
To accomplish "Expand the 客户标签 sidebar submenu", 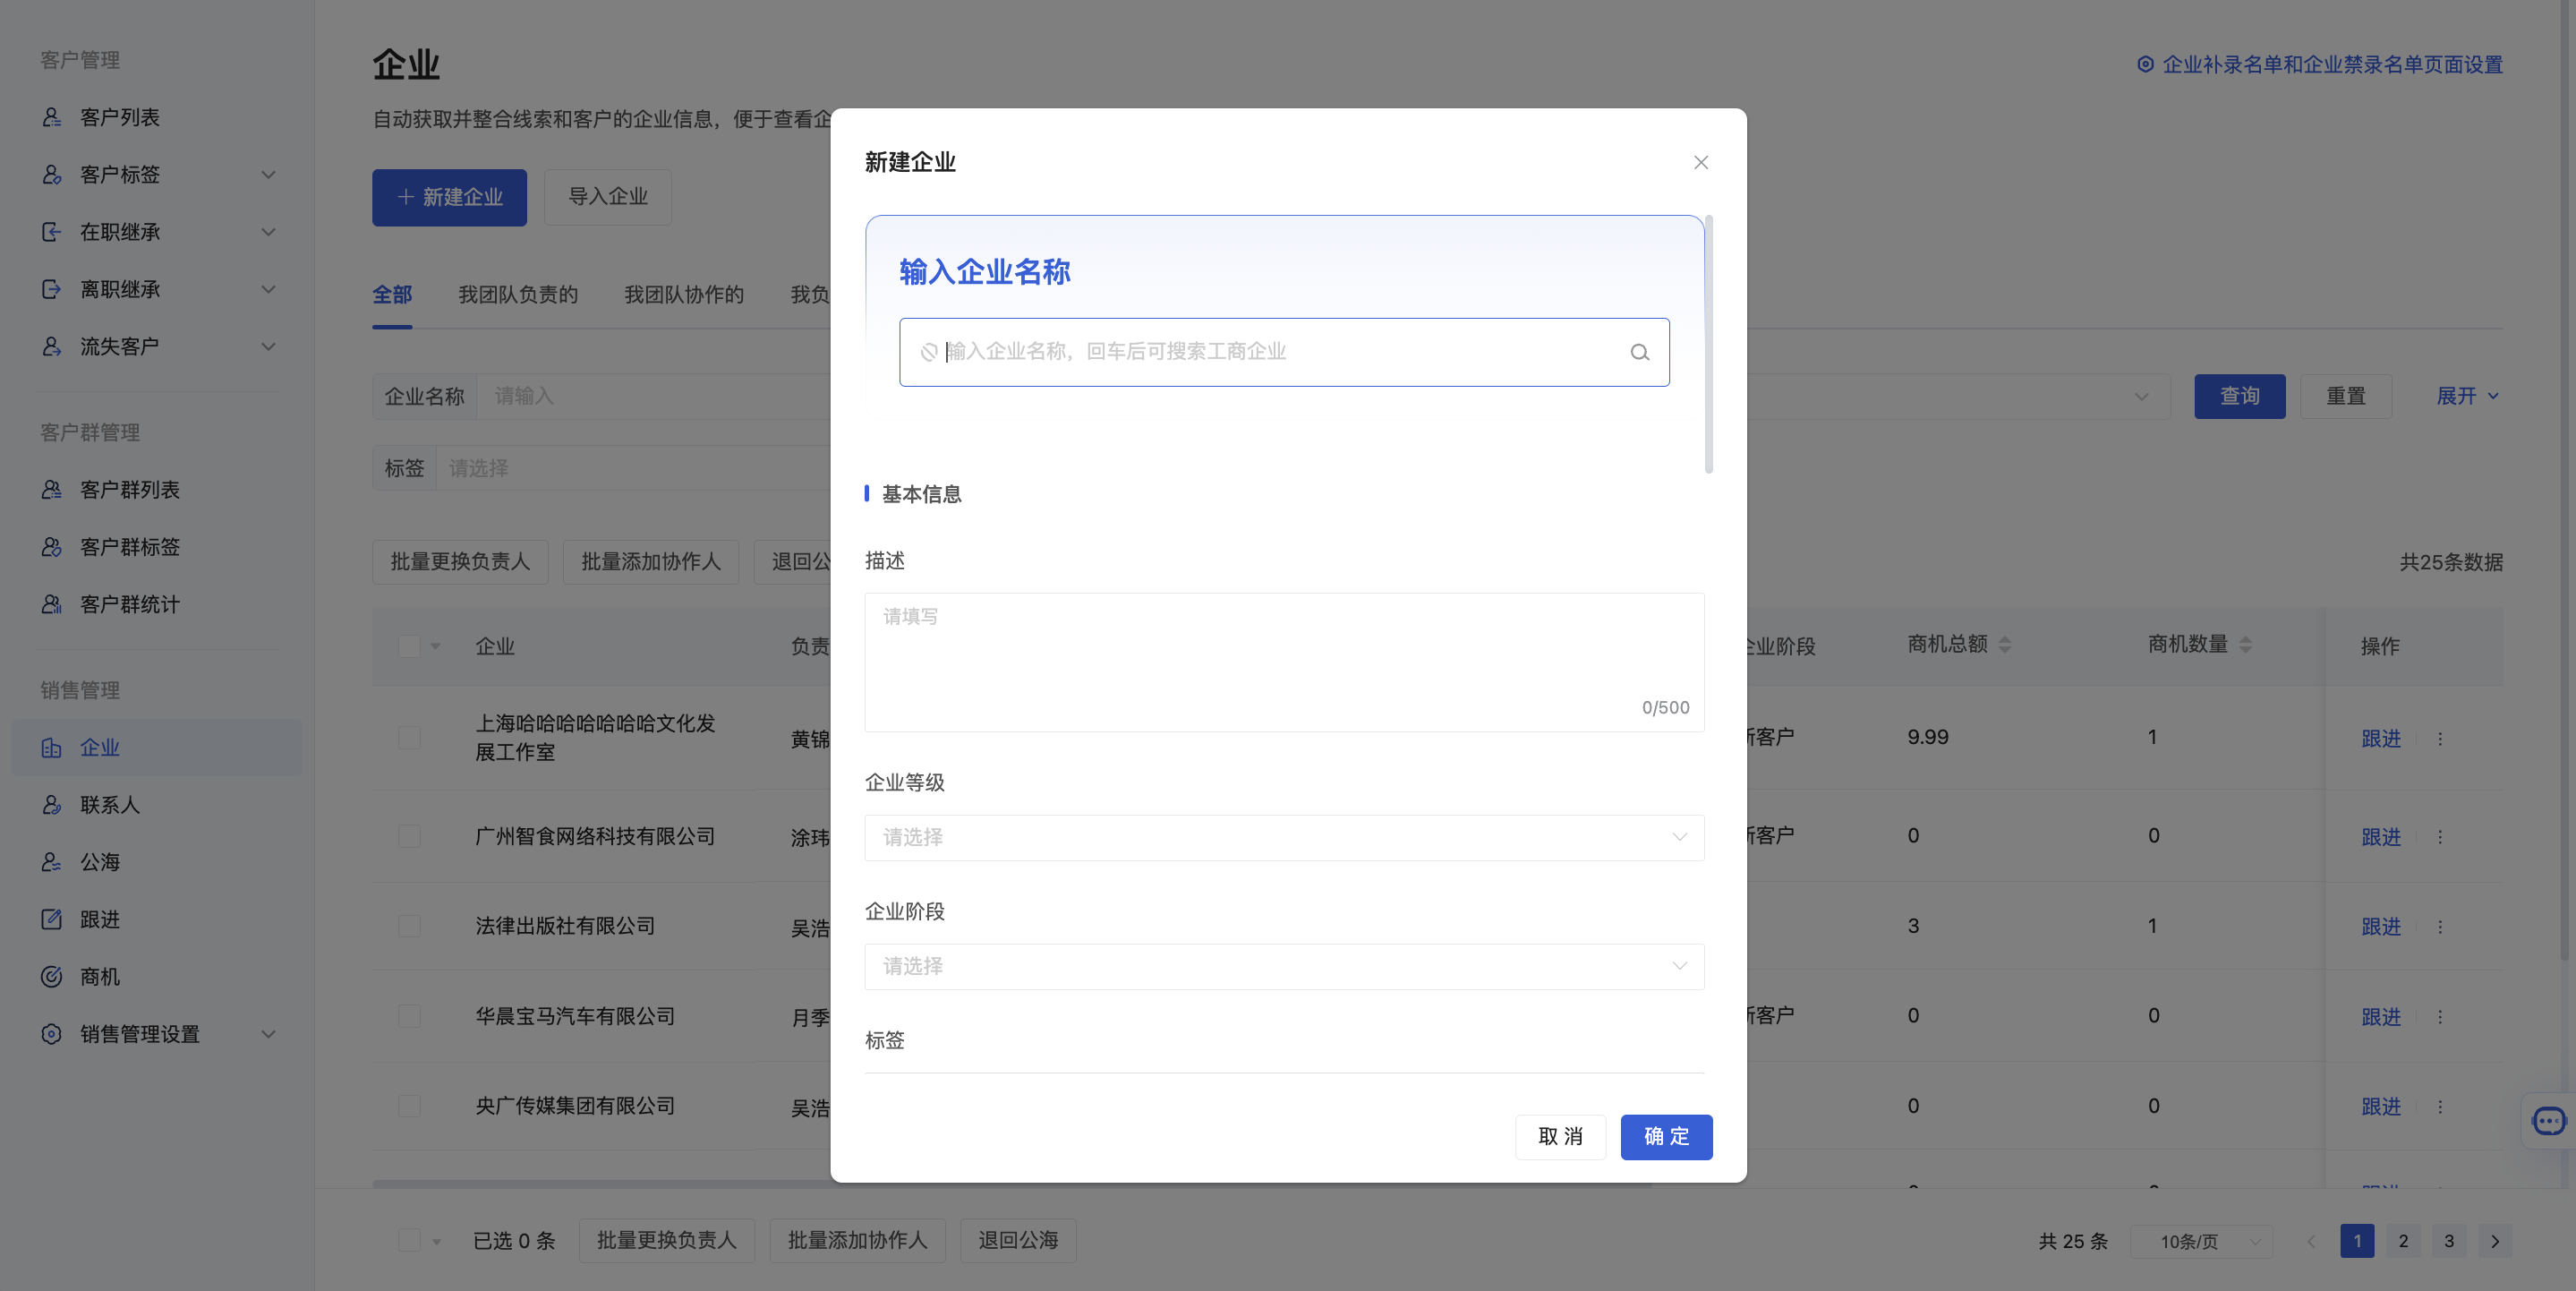I will click(x=268, y=174).
